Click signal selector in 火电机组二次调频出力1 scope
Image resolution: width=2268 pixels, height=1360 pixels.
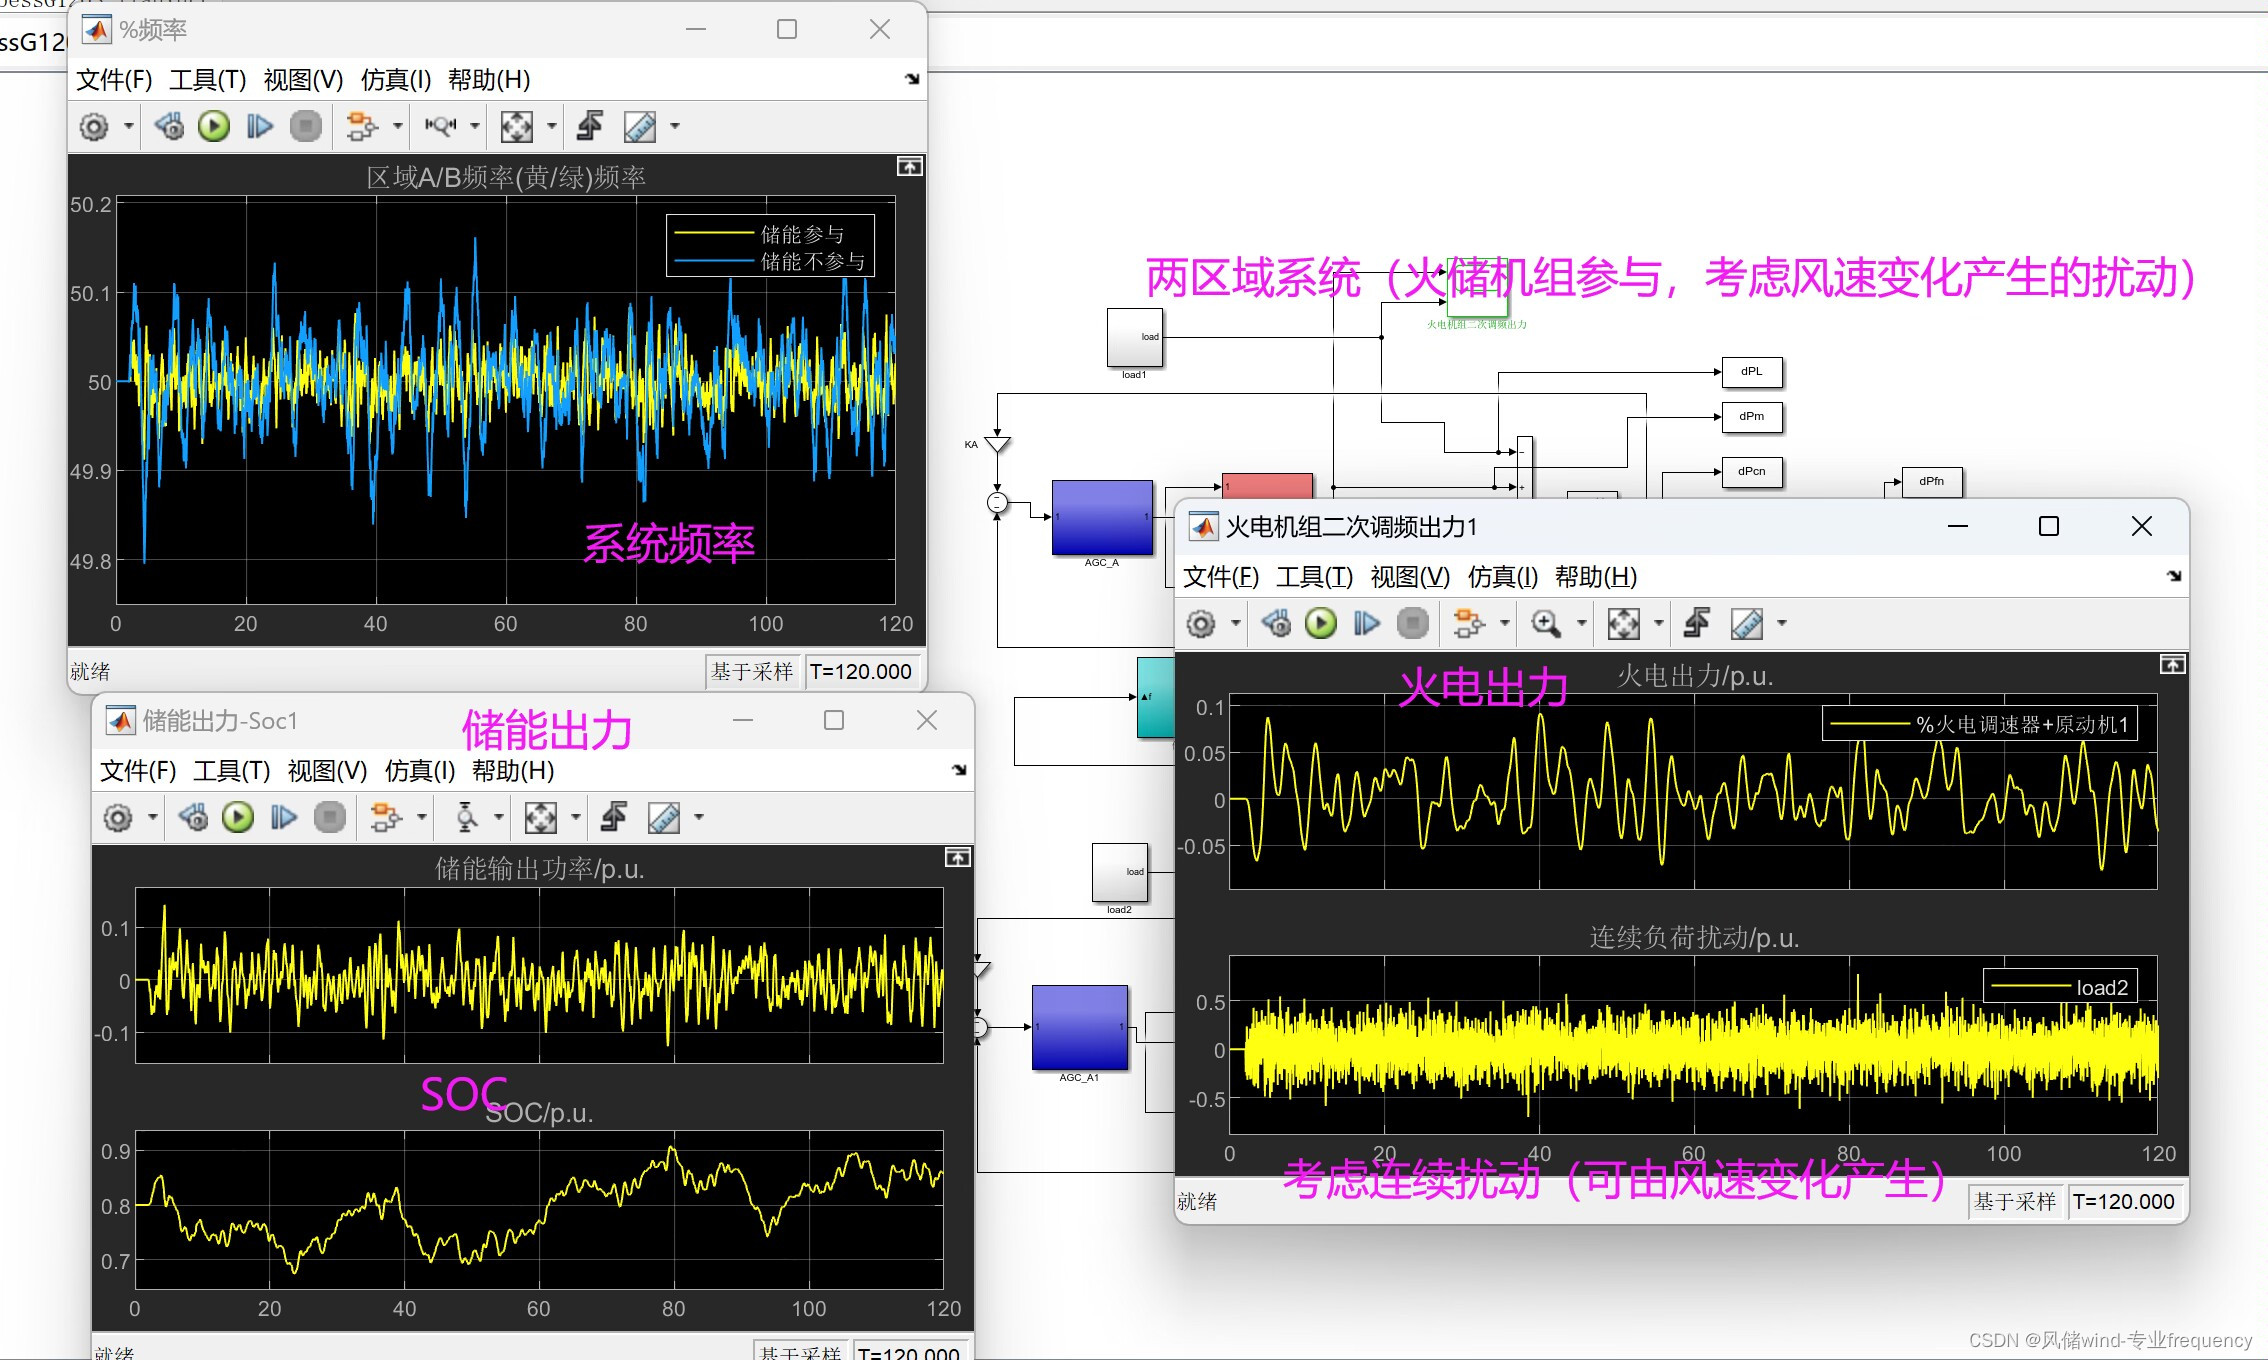pos(1469,625)
